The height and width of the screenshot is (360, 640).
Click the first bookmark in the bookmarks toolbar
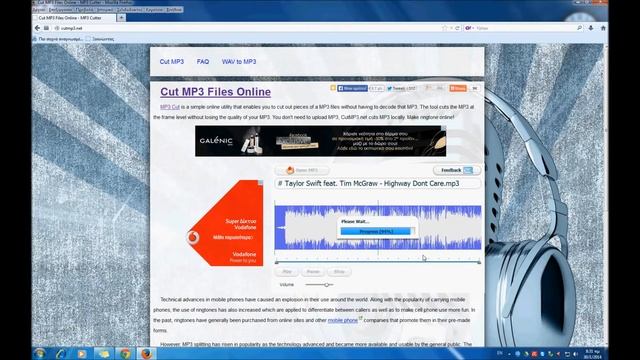tap(58, 39)
